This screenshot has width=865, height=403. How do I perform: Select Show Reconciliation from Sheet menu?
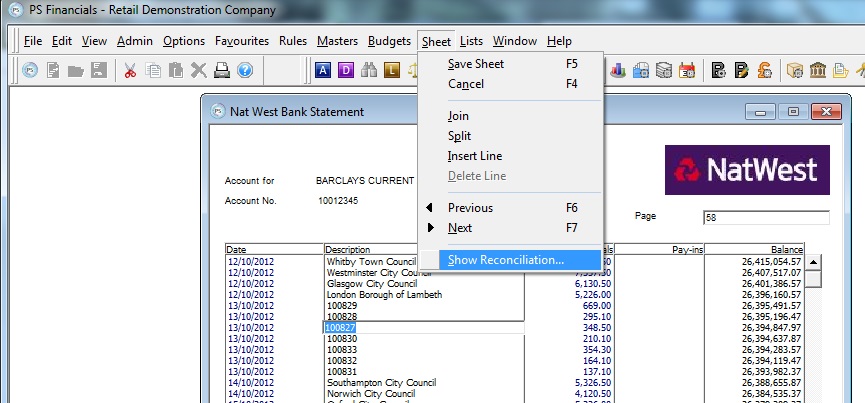(505, 260)
